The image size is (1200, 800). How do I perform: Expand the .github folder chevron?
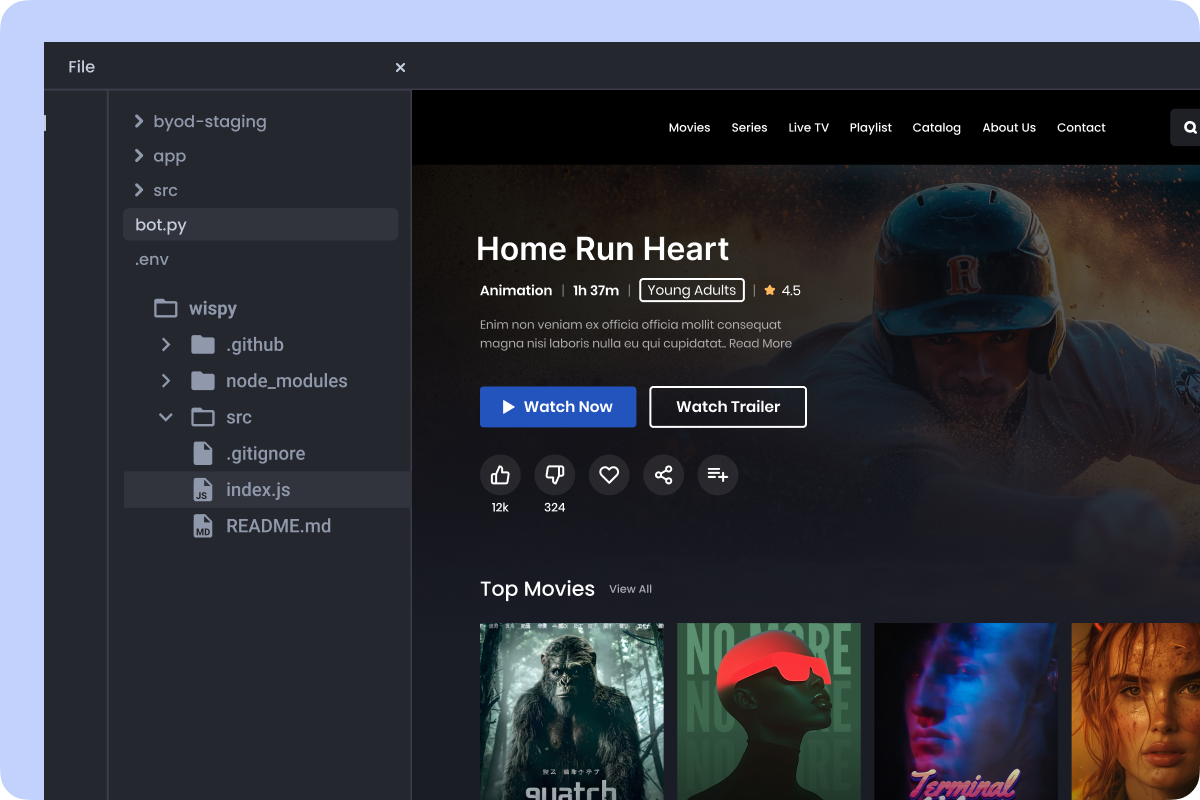pyautogui.click(x=166, y=345)
